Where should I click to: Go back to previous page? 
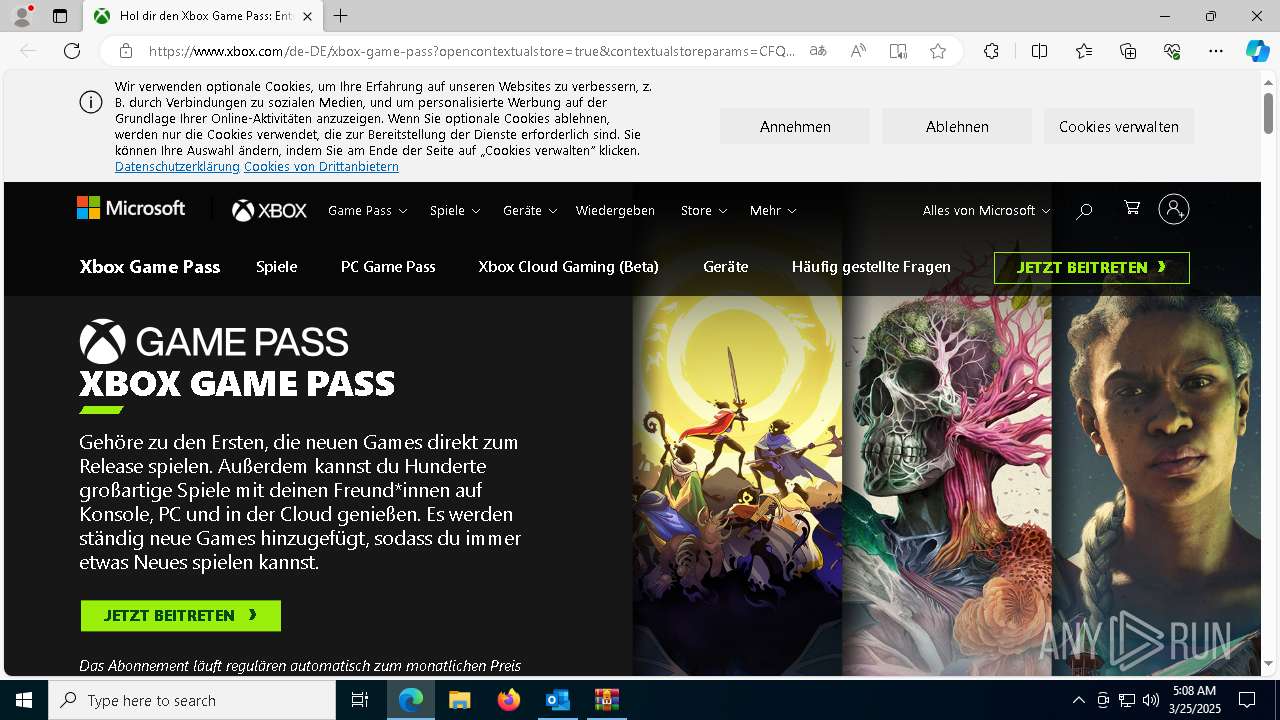pyautogui.click(x=28, y=51)
